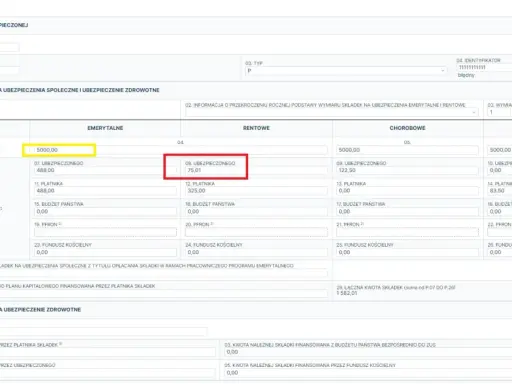Click the 03. Wymiar field showing 1
The height and width of the screenshot is (384, 512).
point(500,112)
